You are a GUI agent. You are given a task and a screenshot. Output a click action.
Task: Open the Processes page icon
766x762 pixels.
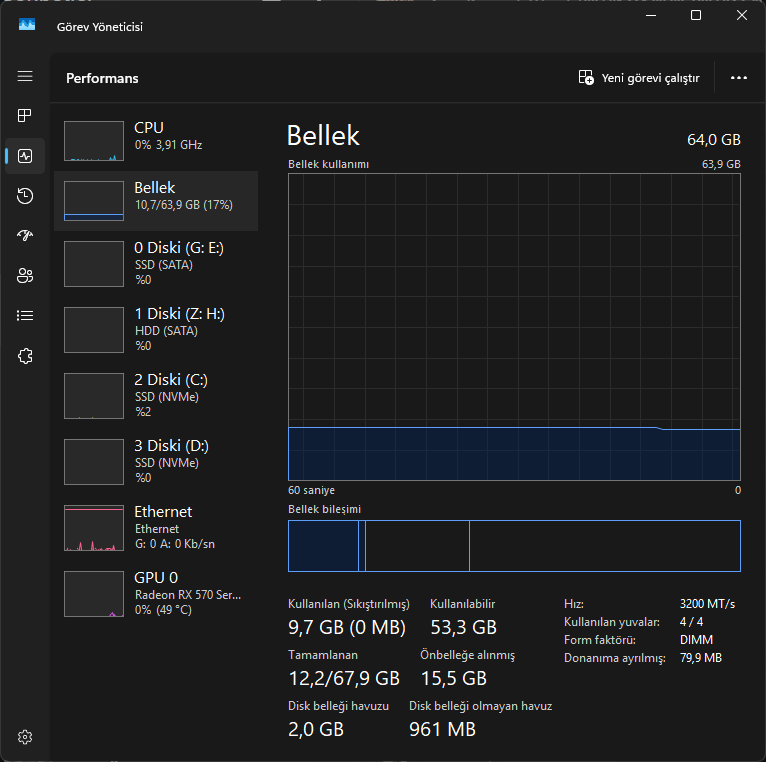pos(25,116)
